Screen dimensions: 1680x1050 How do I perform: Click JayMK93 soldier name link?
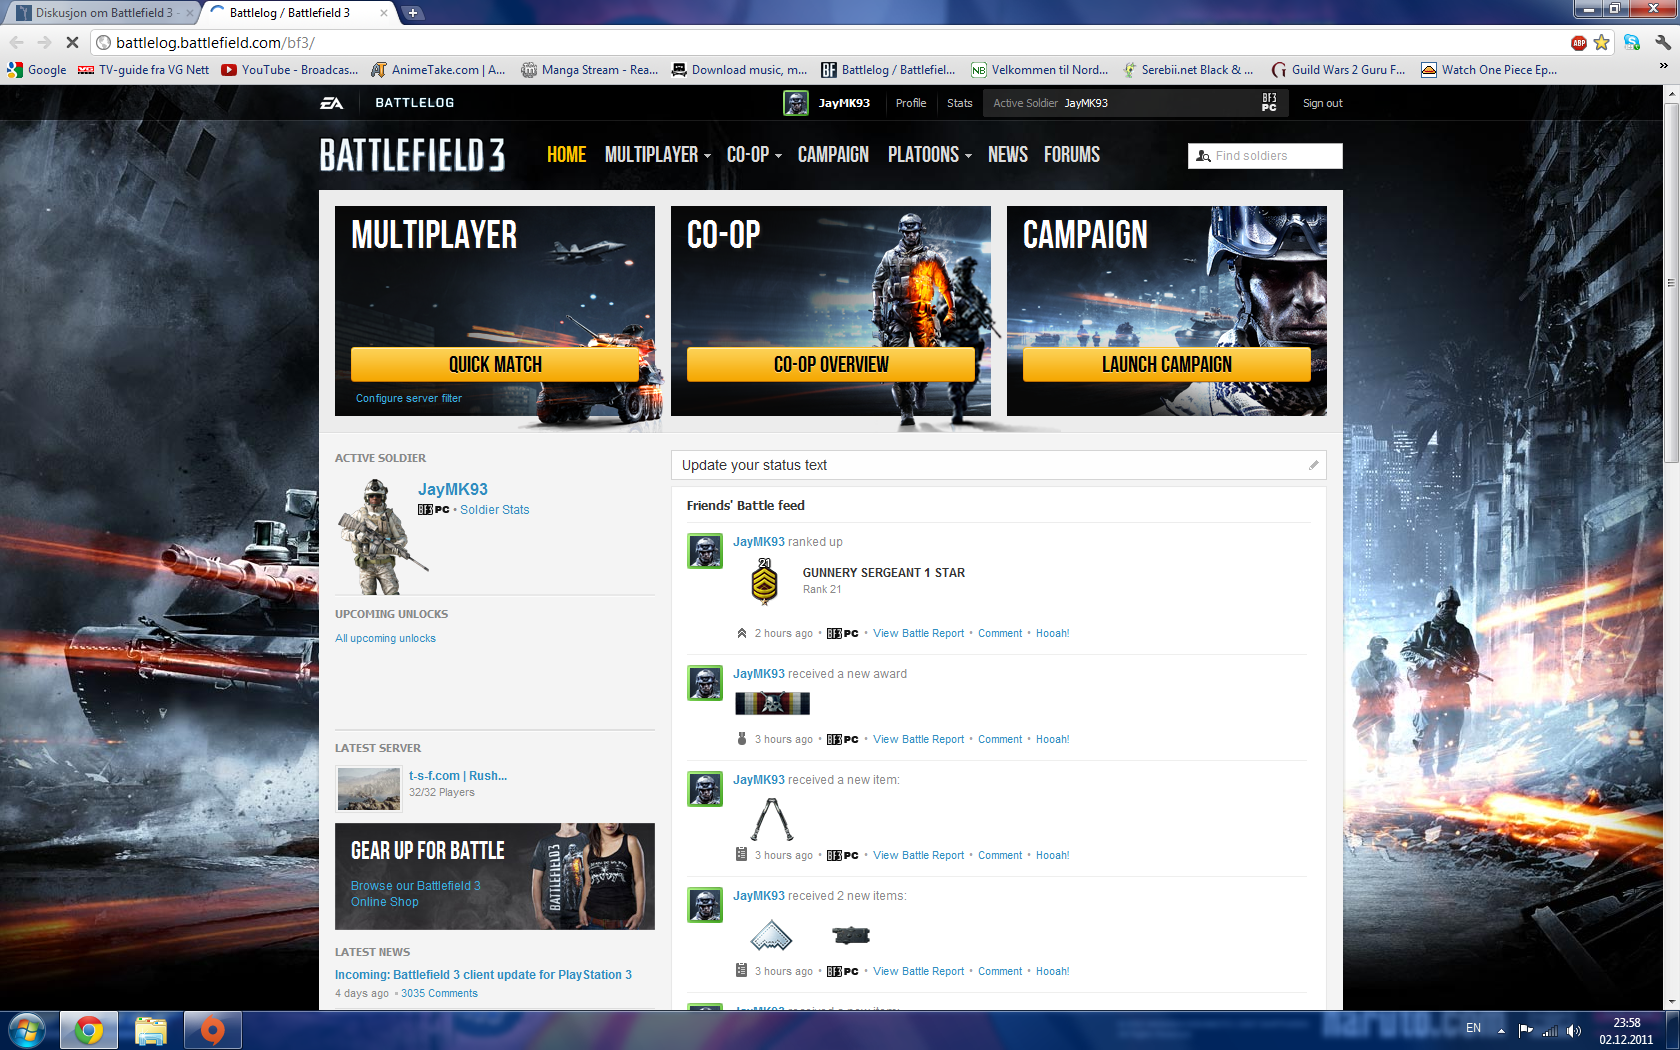pyautogui.click(x=453, y=489)
